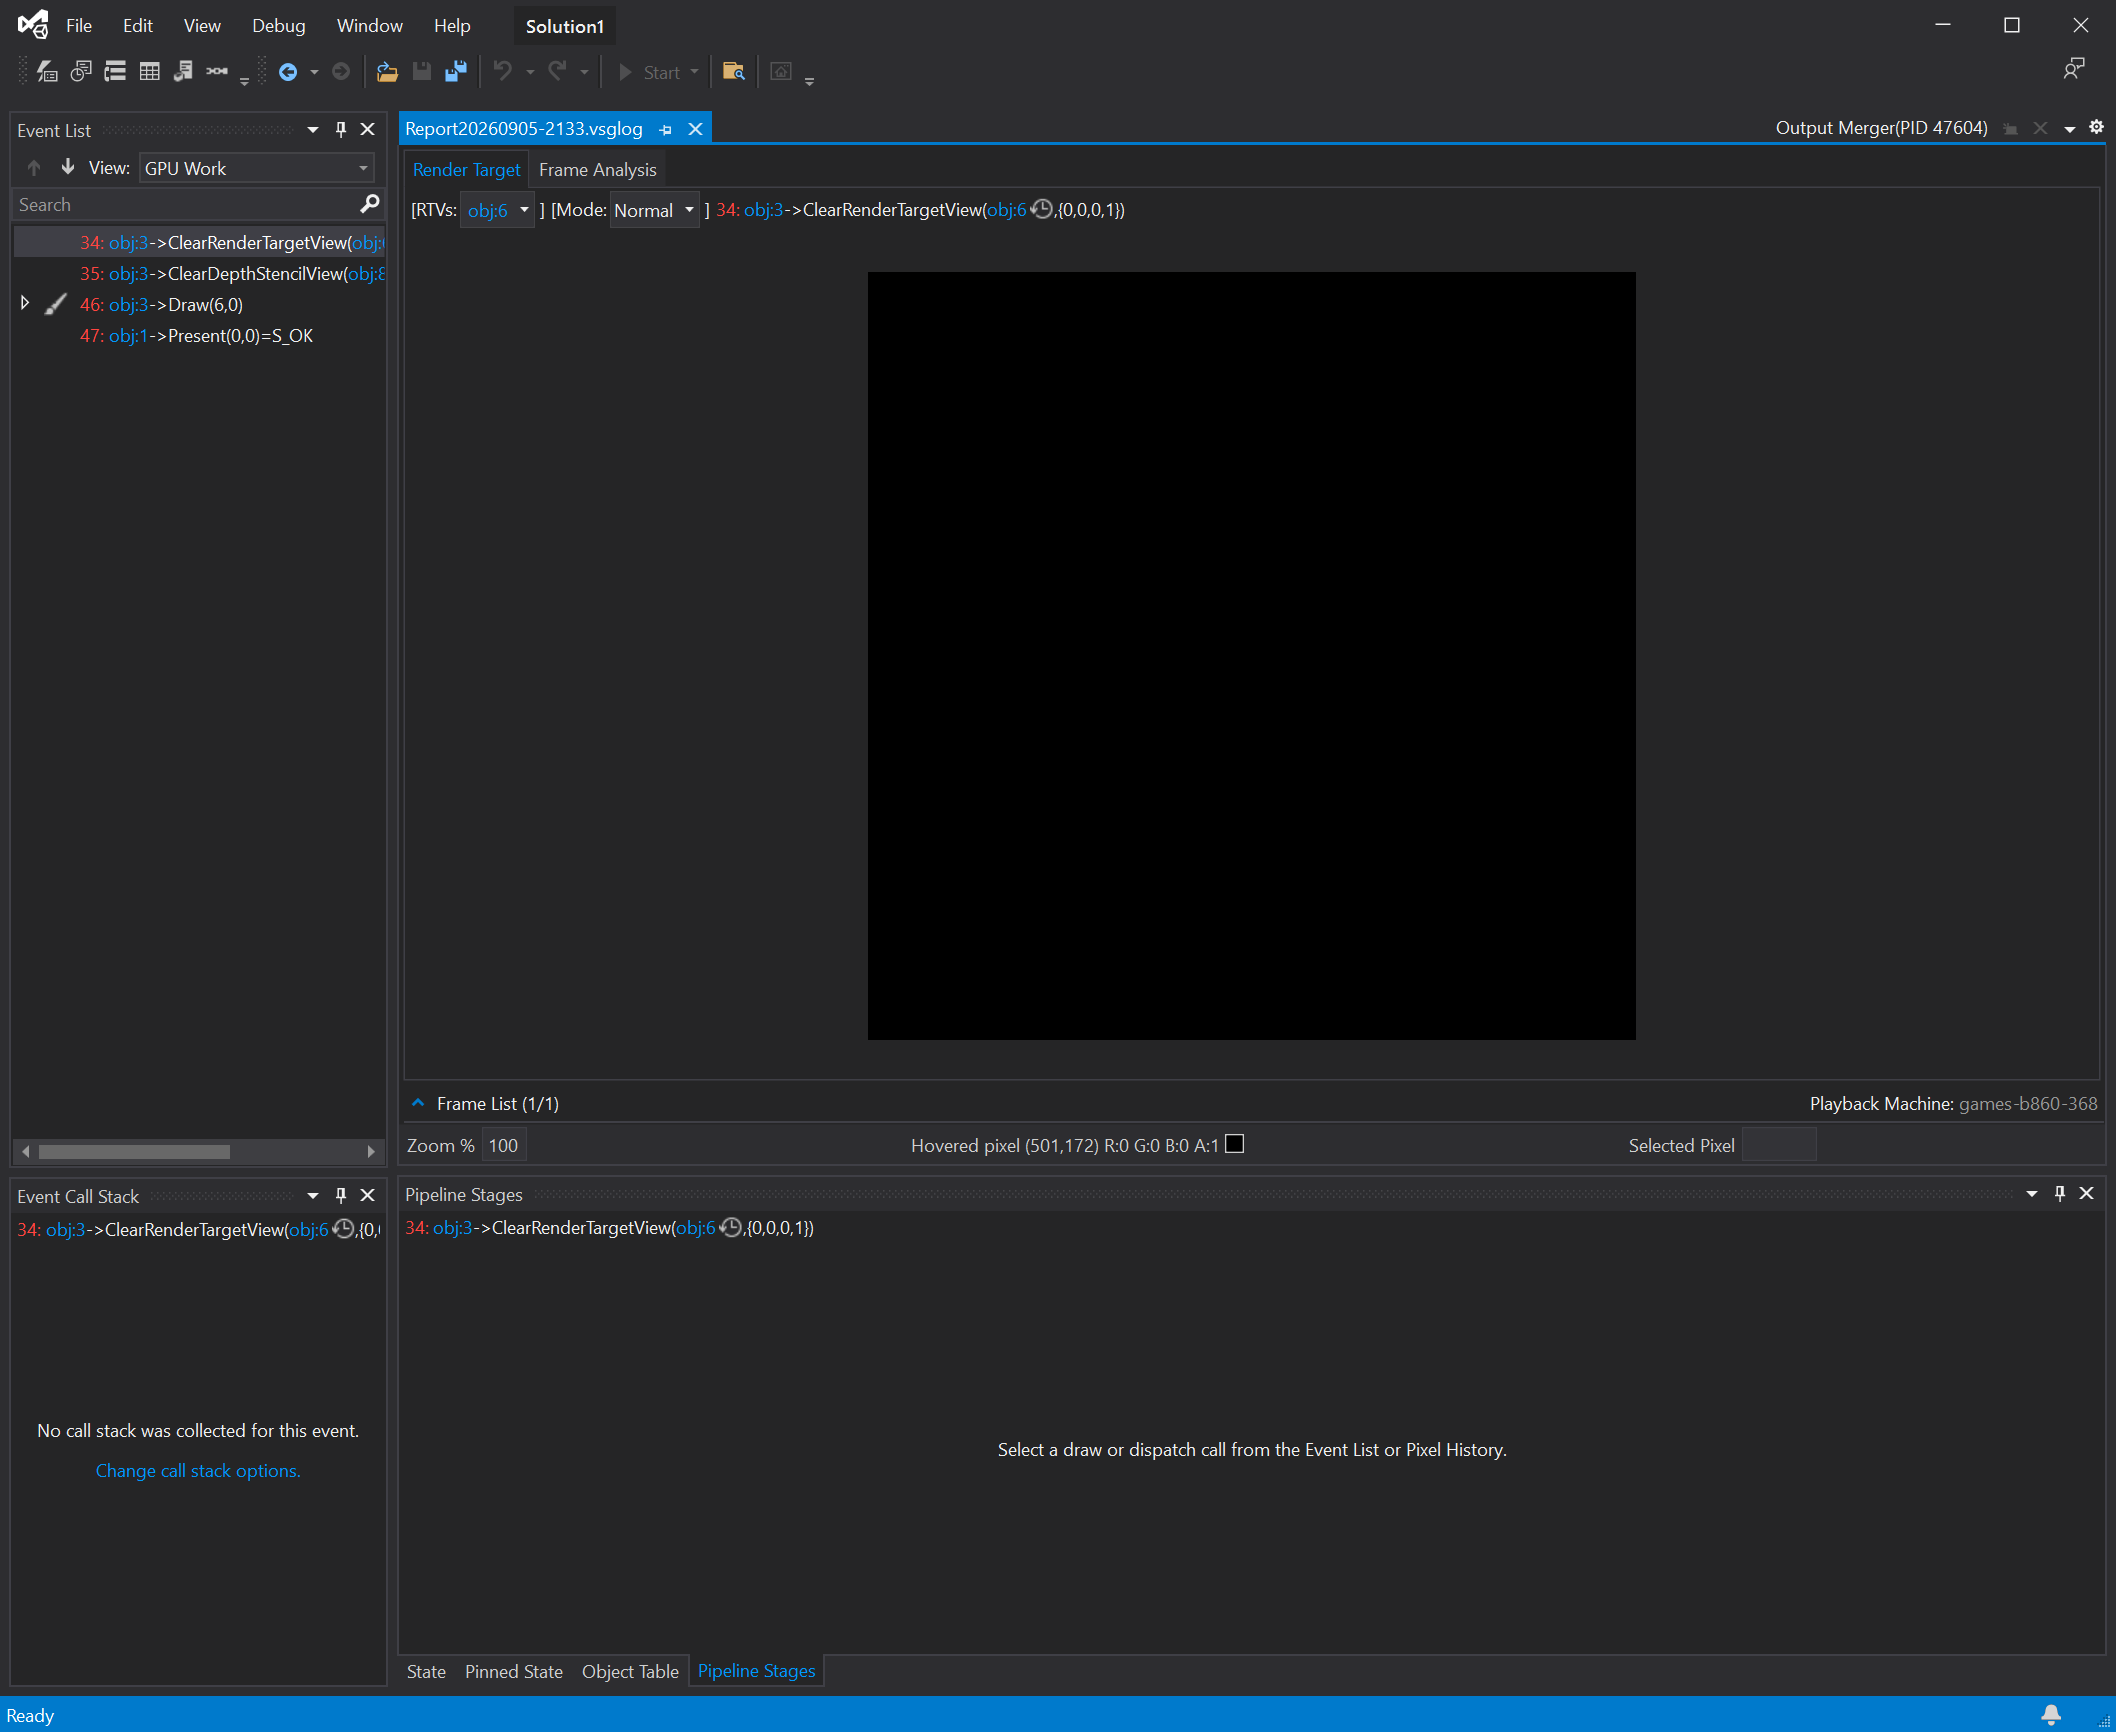Open the RTVs obj:6 dropdown
The image size is (2116, 1732).
point(497,210)
